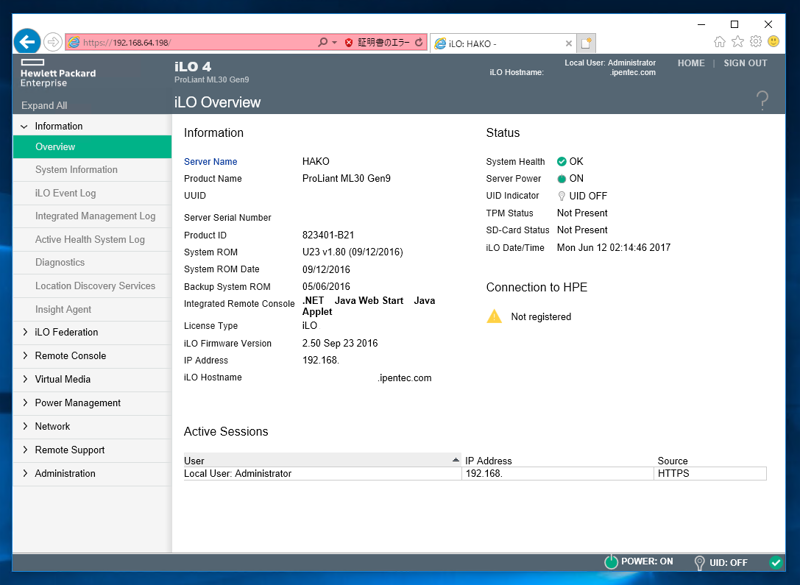Open address bar dropdown arrow

[x=335, y=42]
